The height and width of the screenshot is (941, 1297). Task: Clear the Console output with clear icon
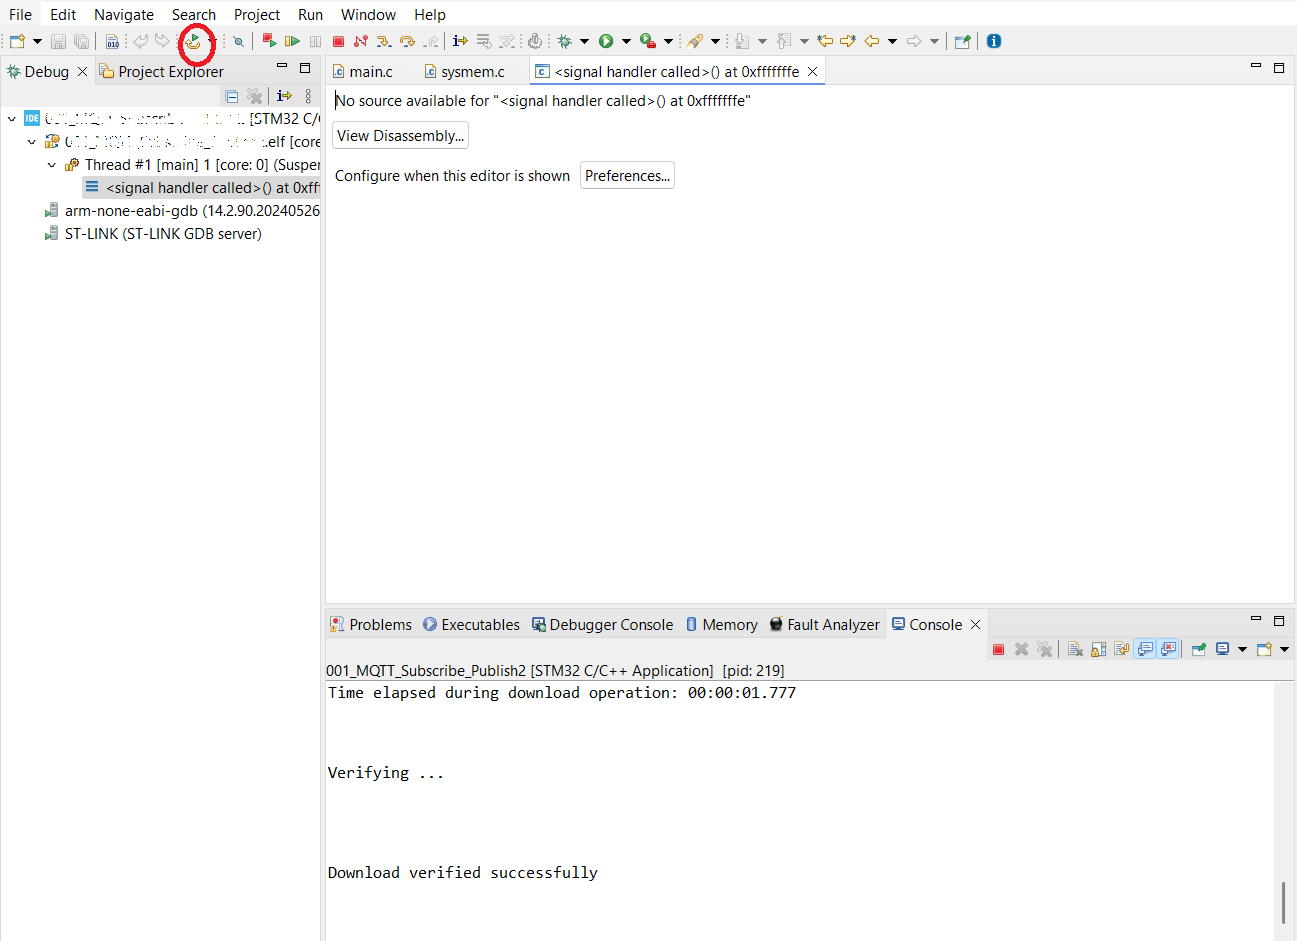point(1074,648)
